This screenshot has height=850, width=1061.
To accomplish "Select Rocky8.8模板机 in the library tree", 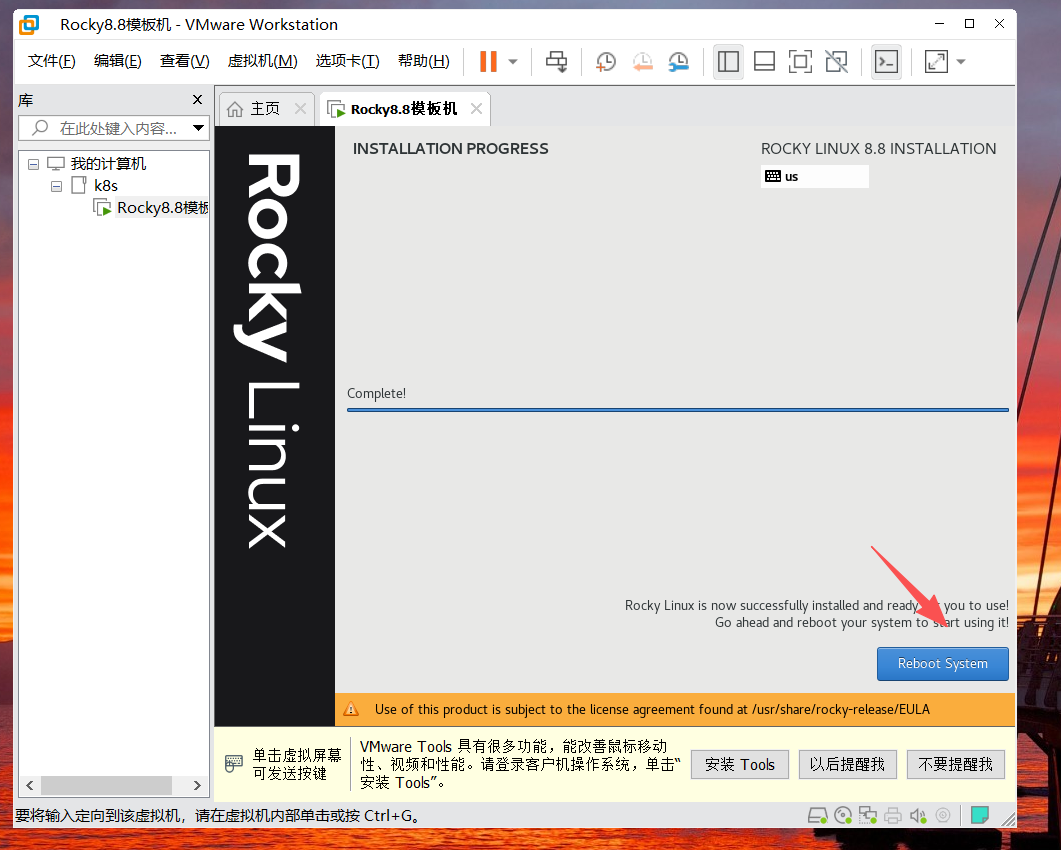I will coord(162,208).
